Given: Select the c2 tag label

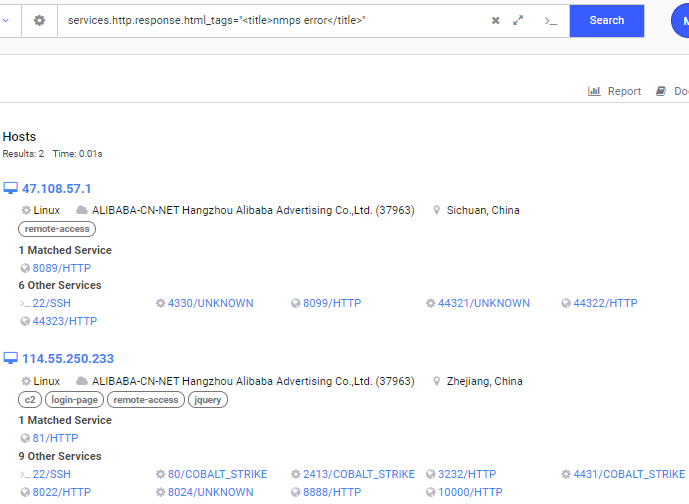Looking at the screenshot, I should 29,399.
